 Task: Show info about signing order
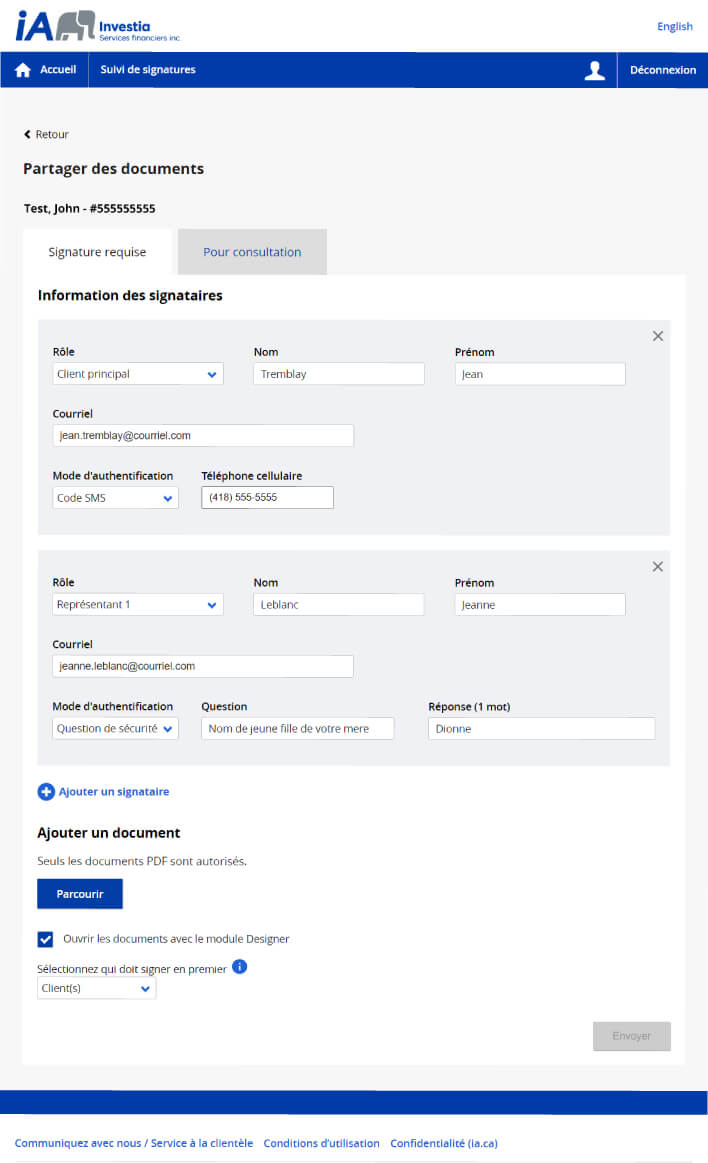[239, 966]
